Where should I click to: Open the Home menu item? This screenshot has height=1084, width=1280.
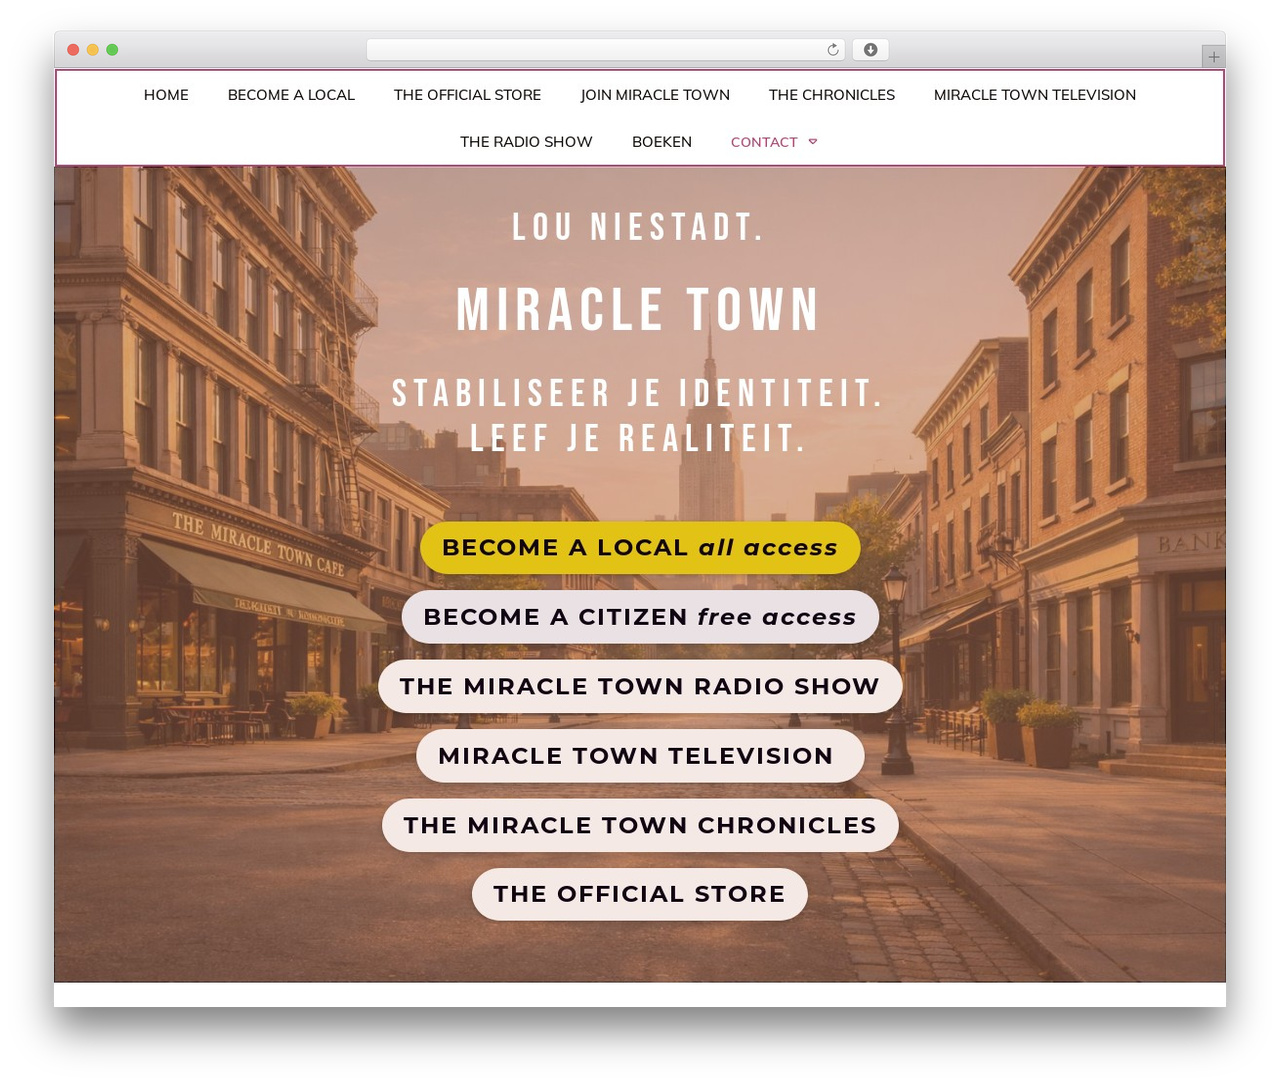click(x=166, y=95)
